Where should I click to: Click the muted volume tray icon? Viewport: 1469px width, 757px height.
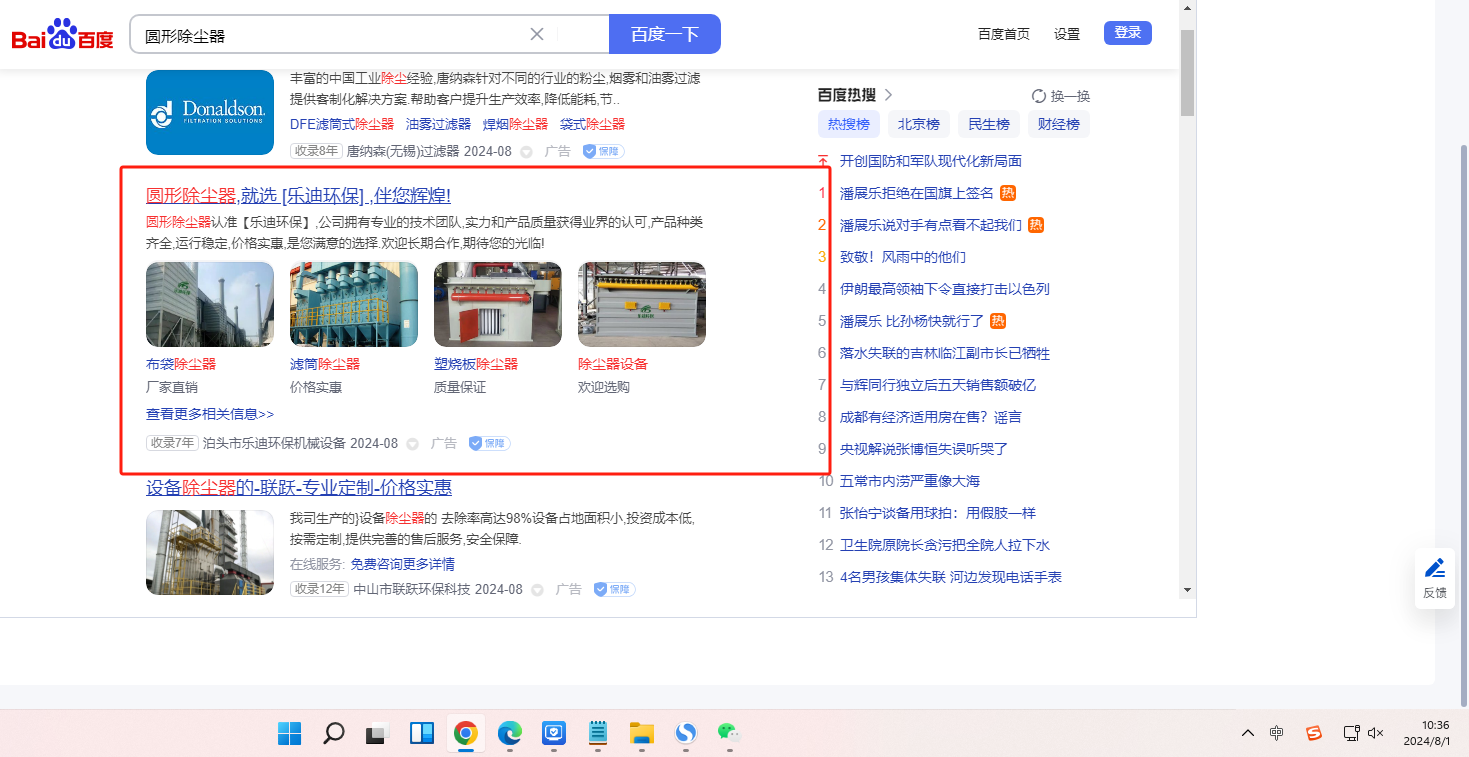click(1376, 733)
